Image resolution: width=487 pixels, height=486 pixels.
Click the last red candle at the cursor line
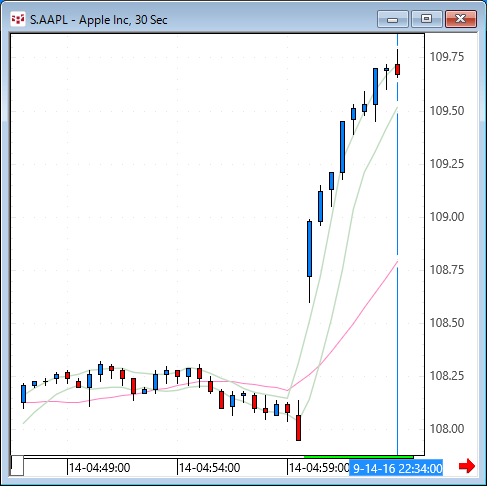pos(397,70)
